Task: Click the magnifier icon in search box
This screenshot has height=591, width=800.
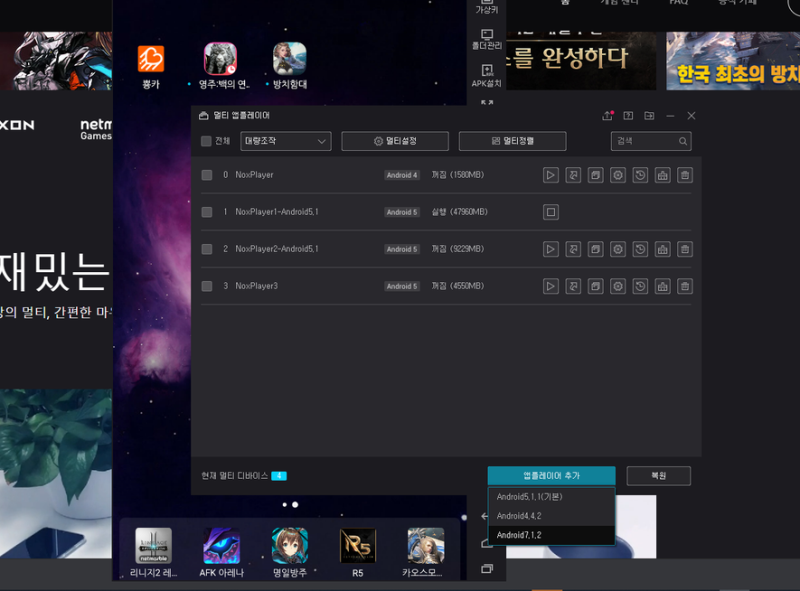Action: tap(683, 141)
